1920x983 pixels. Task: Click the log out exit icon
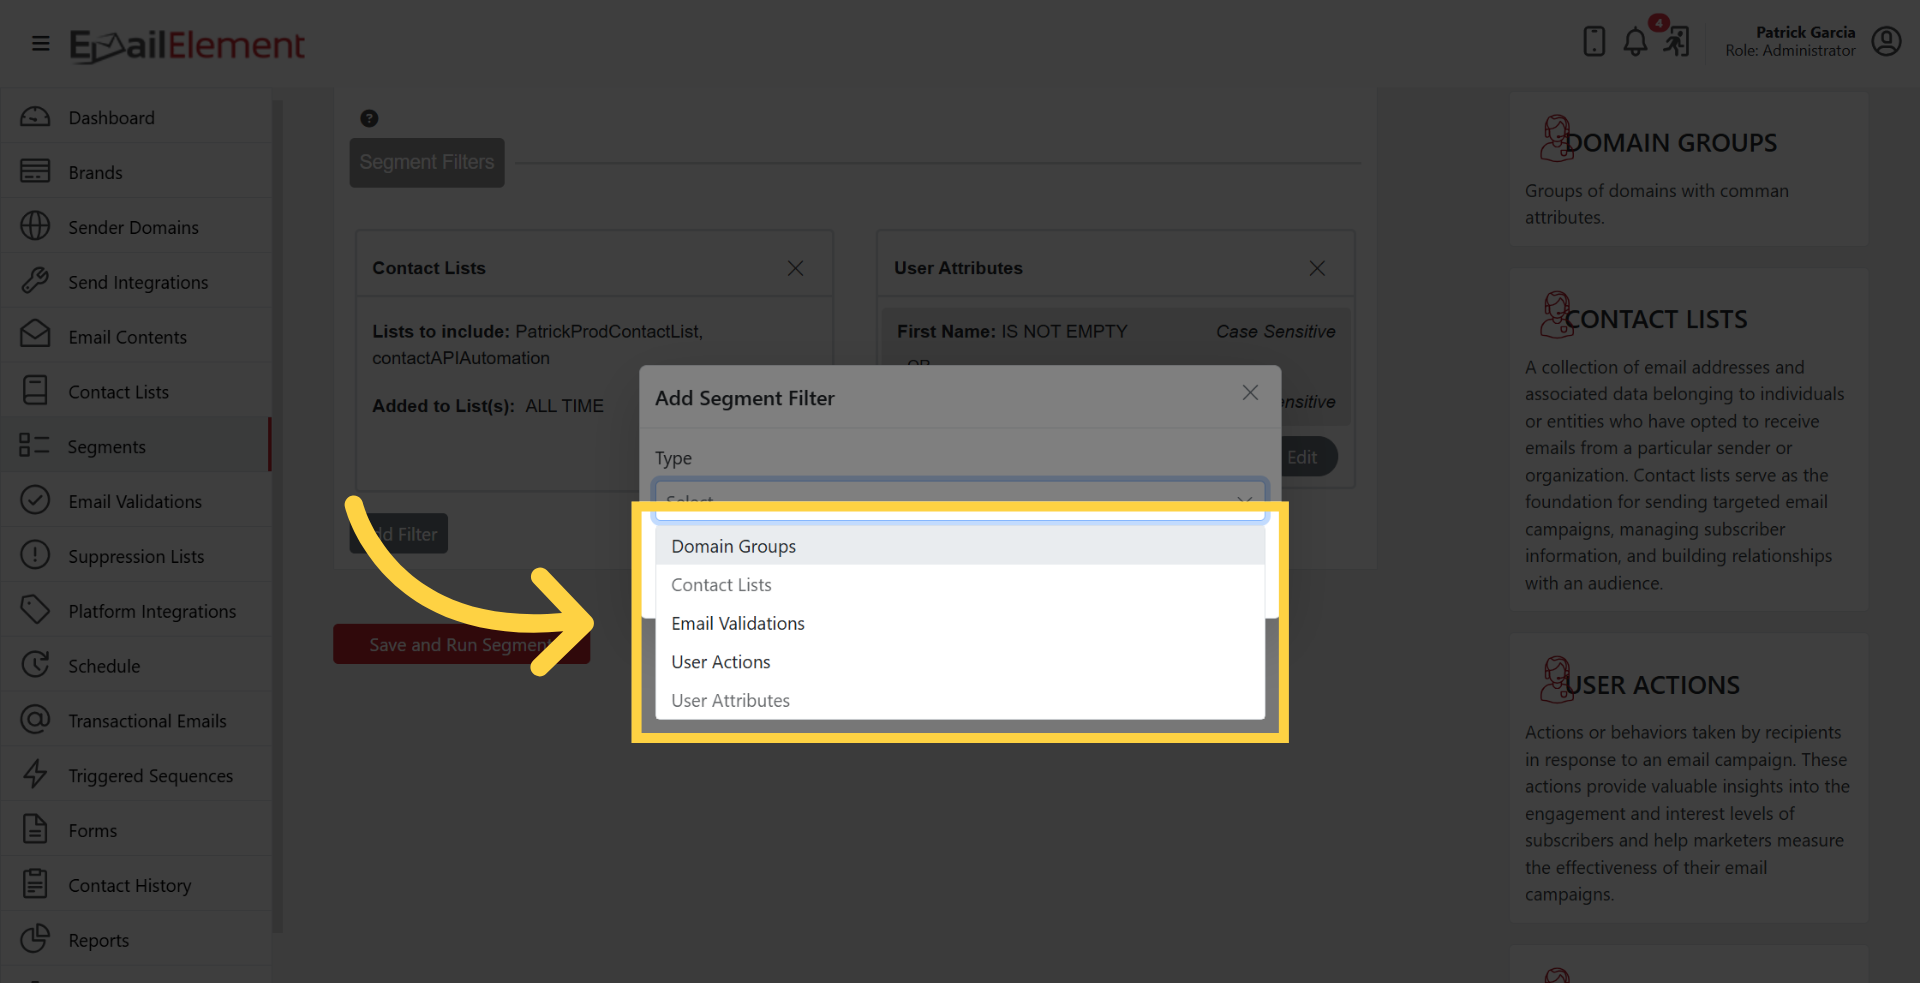tap(1677, 42)
